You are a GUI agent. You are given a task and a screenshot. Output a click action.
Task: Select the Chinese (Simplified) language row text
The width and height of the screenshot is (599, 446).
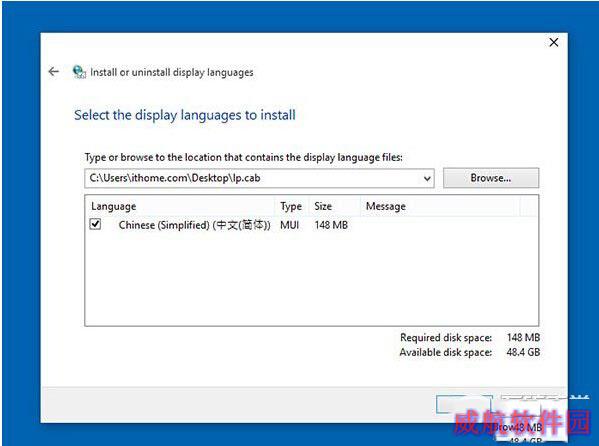pos(194,225)
